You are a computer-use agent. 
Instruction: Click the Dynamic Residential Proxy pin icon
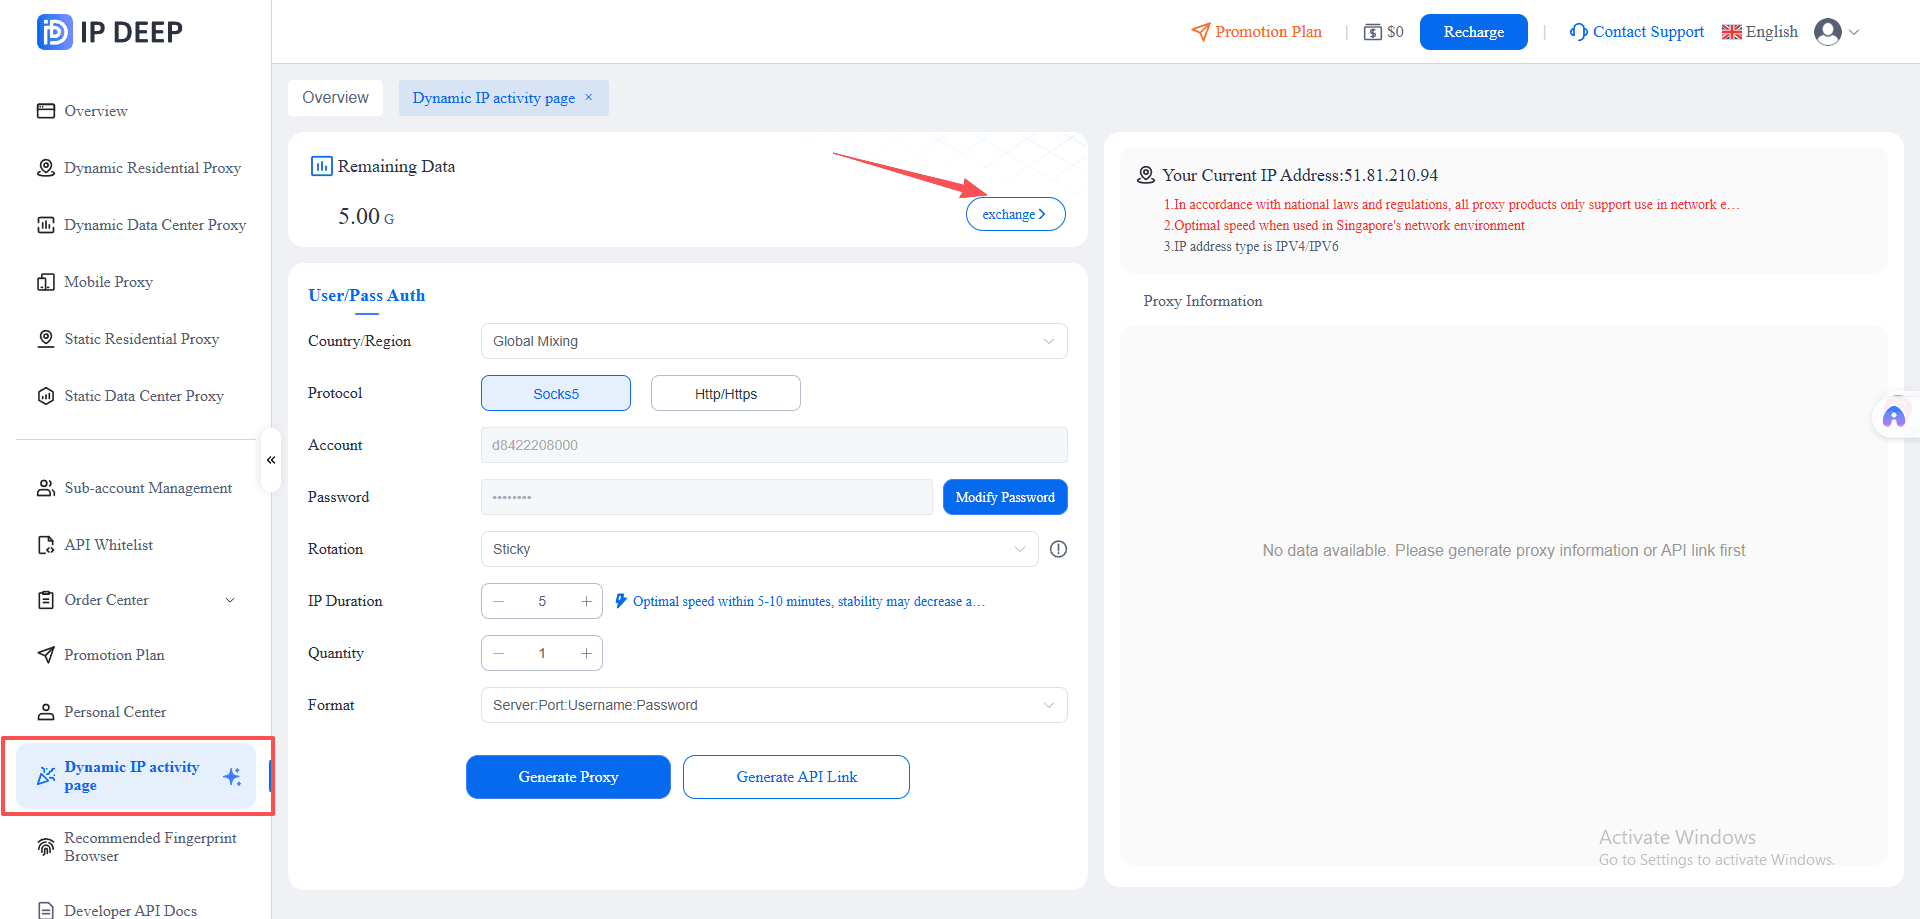pyautogui.click(x=46, y=168)
